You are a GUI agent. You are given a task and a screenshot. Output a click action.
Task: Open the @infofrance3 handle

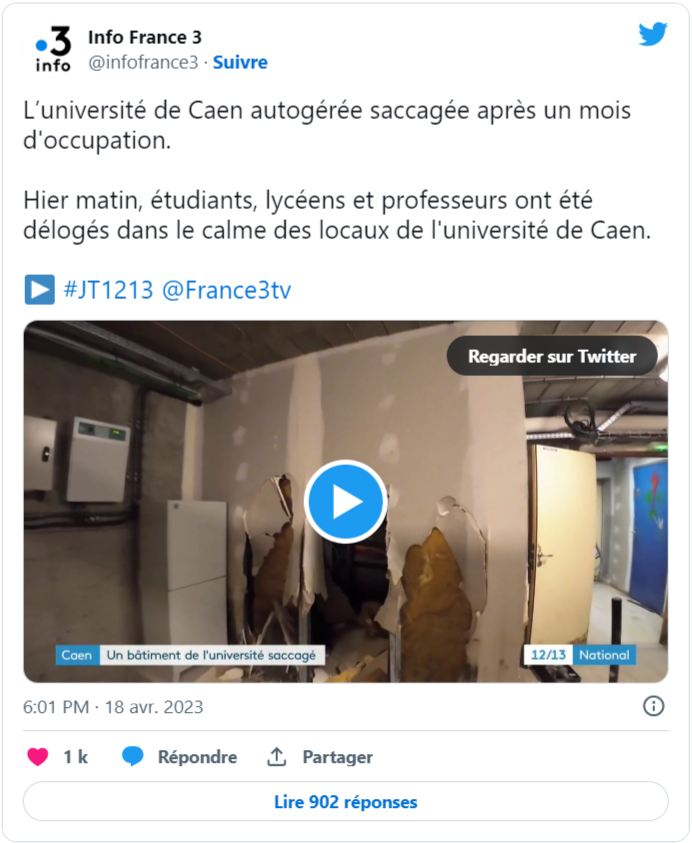click(143, 62)
